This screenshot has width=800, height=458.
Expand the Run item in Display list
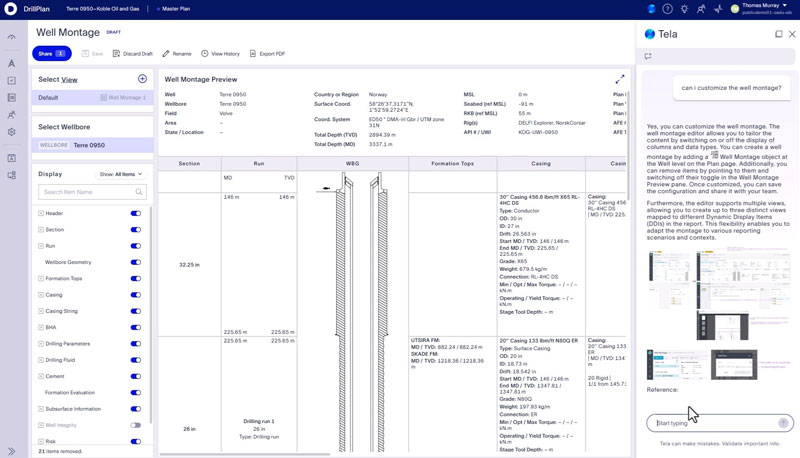tap(41, 246)
